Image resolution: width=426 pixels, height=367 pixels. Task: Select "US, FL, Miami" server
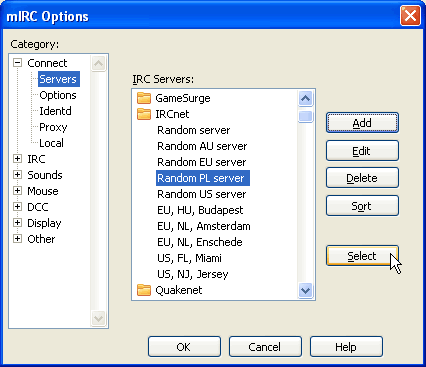(189, 258)
